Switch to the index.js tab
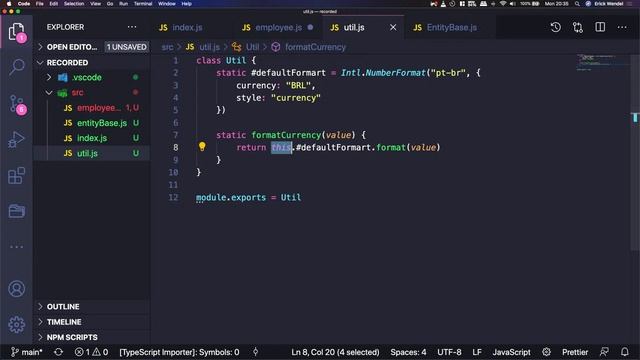The height and width of the screenshot is (360, 640). (187, 27)
